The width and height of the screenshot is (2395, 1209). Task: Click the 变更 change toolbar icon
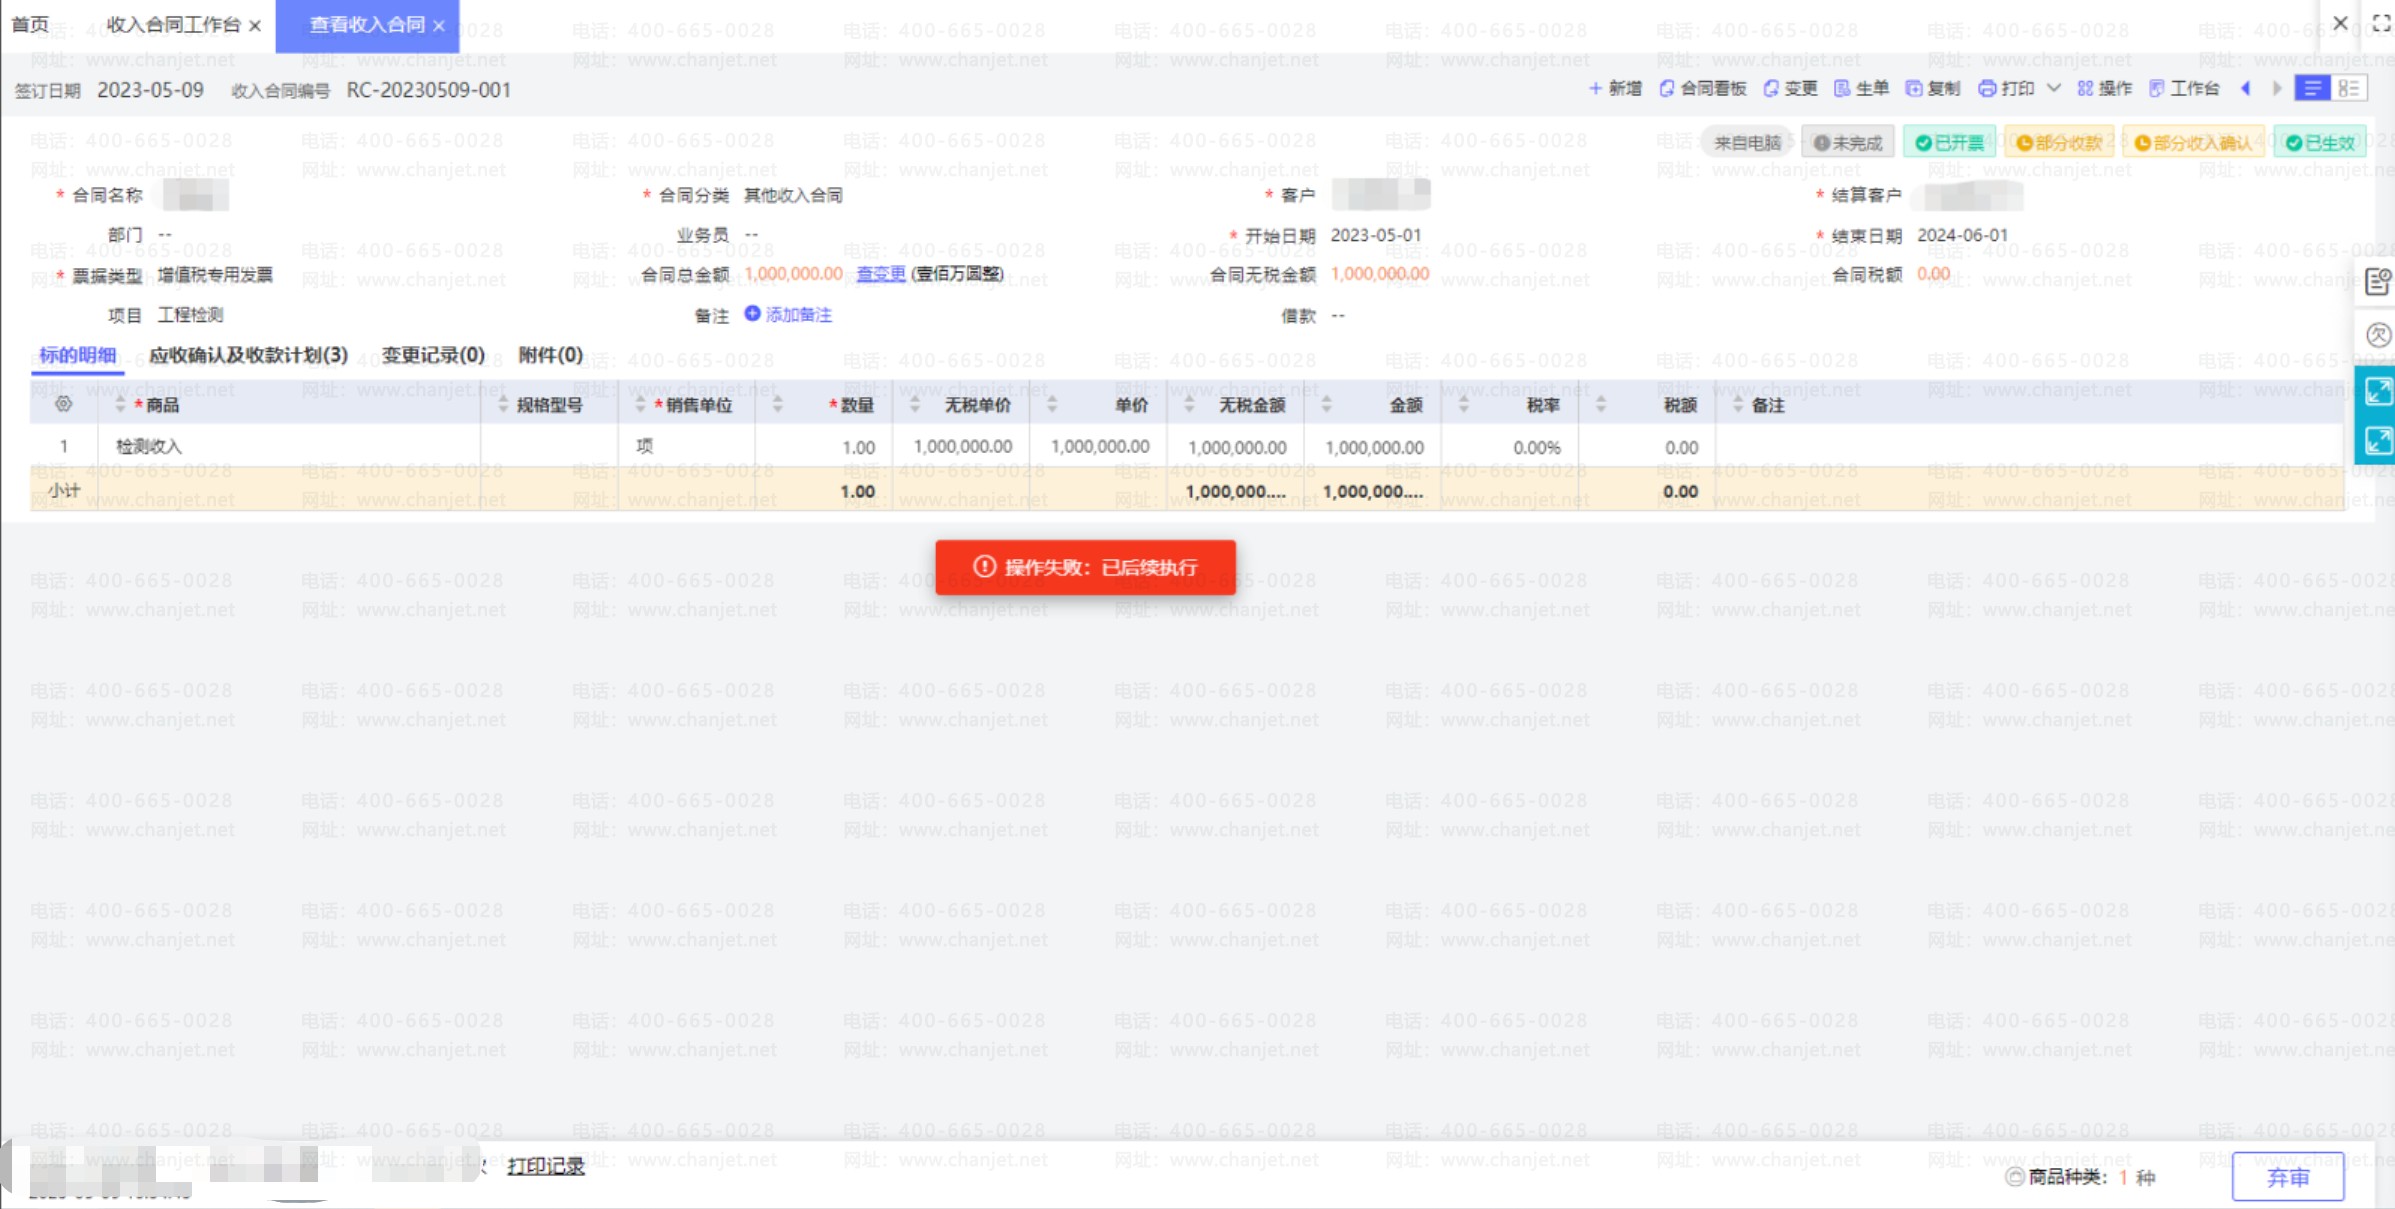pyautogui.click(x=1790, y=89)
